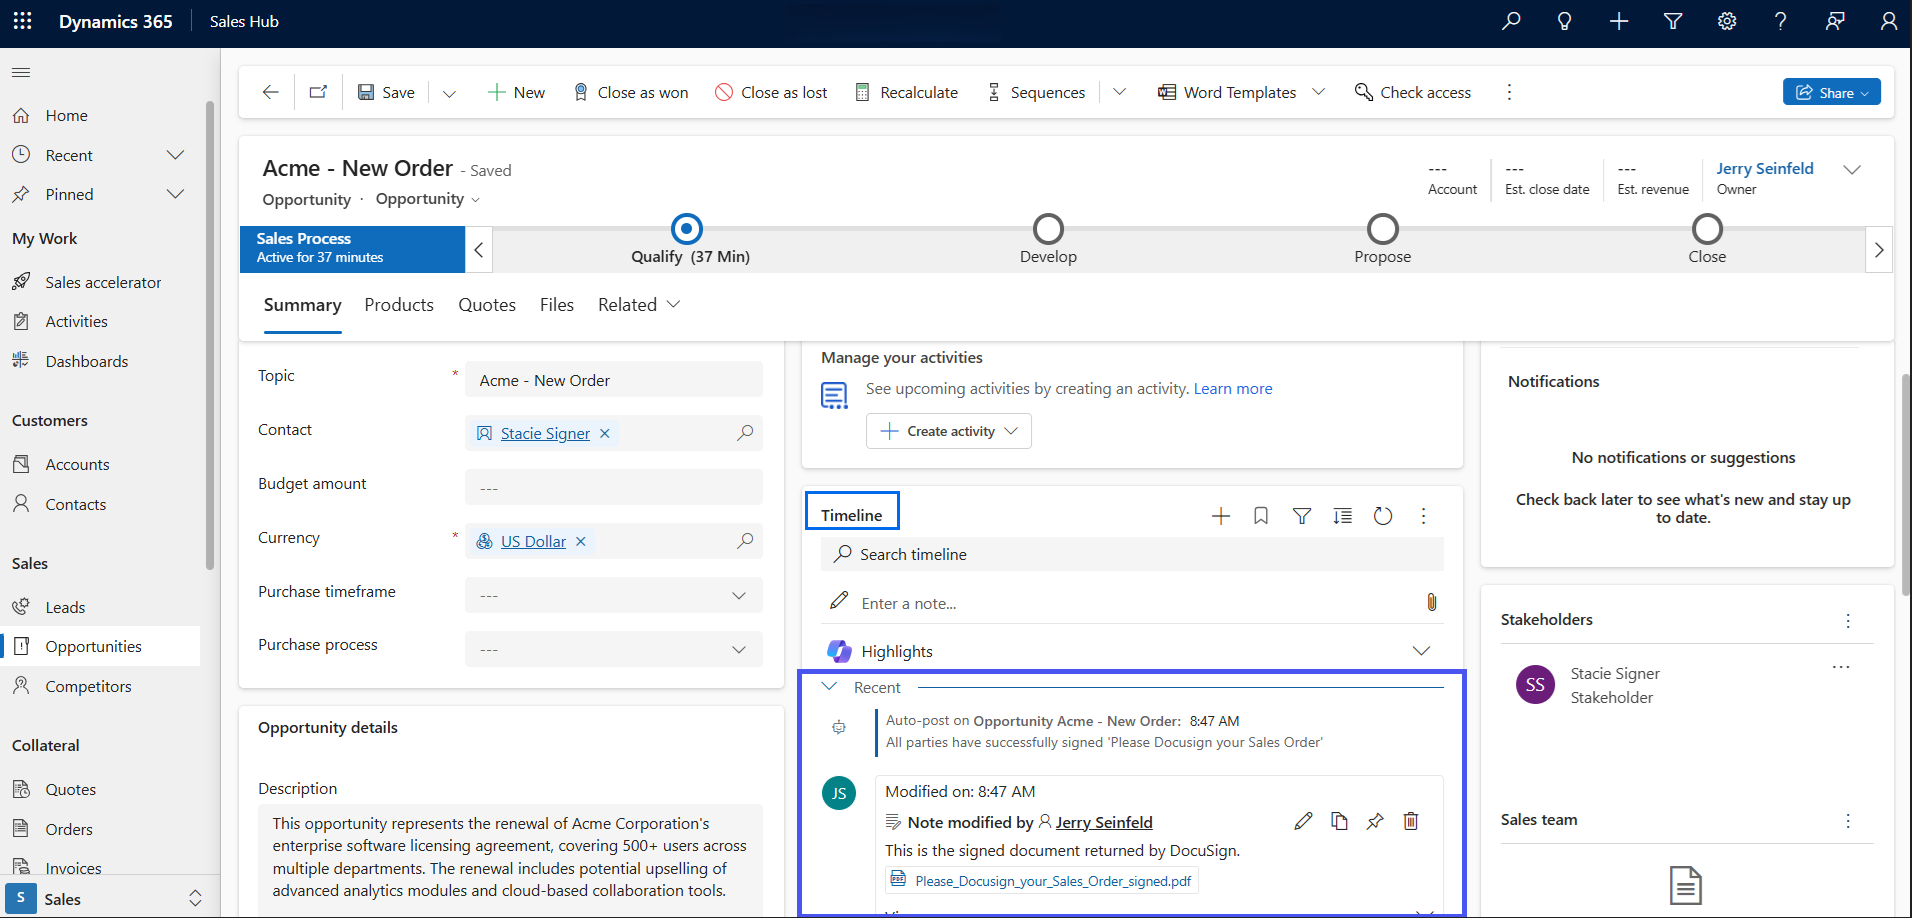Select the Propose stage circle
The height and width of the screenshot is (918, 1912).
point(1382,229)
